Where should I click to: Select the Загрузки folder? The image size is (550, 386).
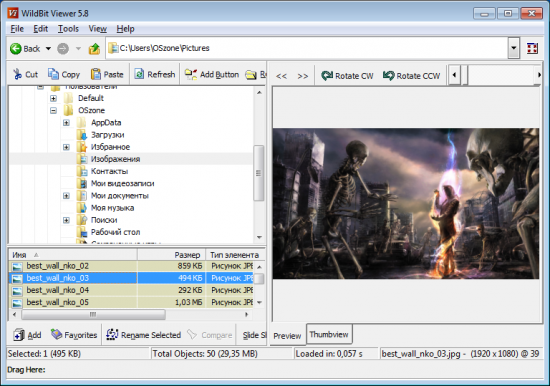[107, 135]
